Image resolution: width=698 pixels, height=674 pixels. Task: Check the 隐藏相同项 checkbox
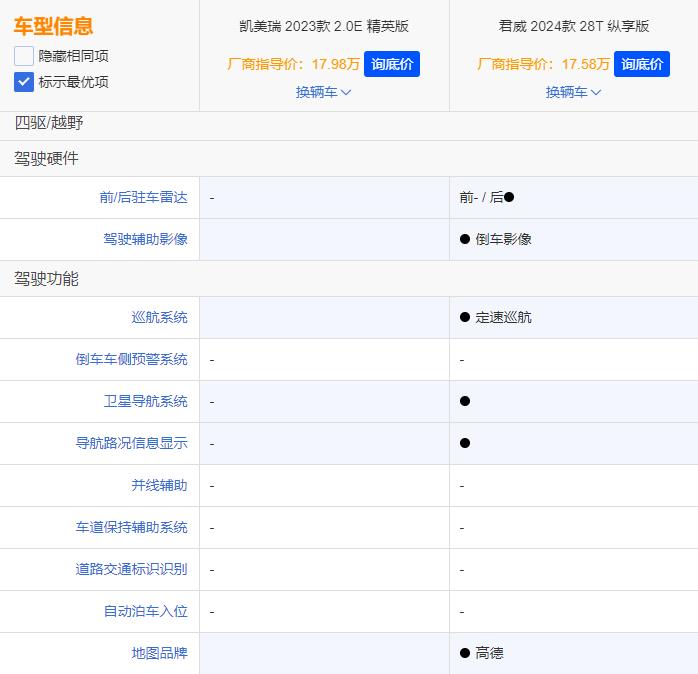24,56
